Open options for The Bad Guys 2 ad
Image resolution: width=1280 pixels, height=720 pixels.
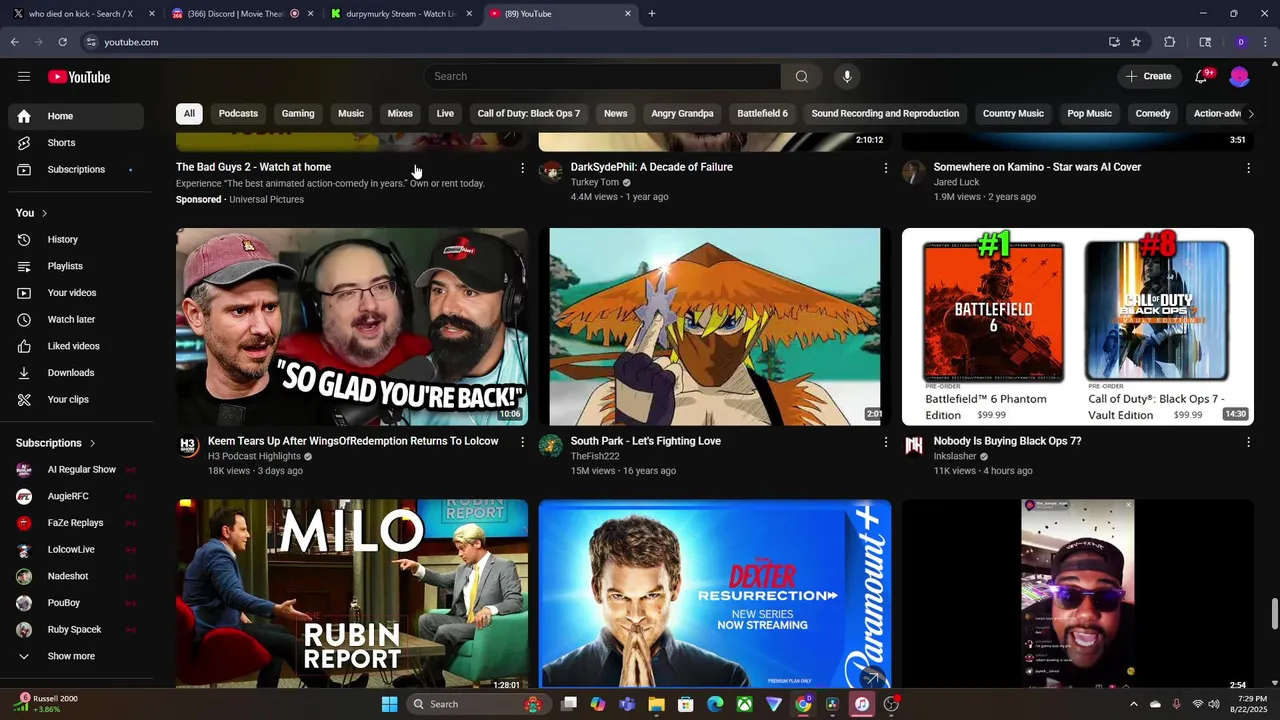pyautogui.click(x=522, y=168)
